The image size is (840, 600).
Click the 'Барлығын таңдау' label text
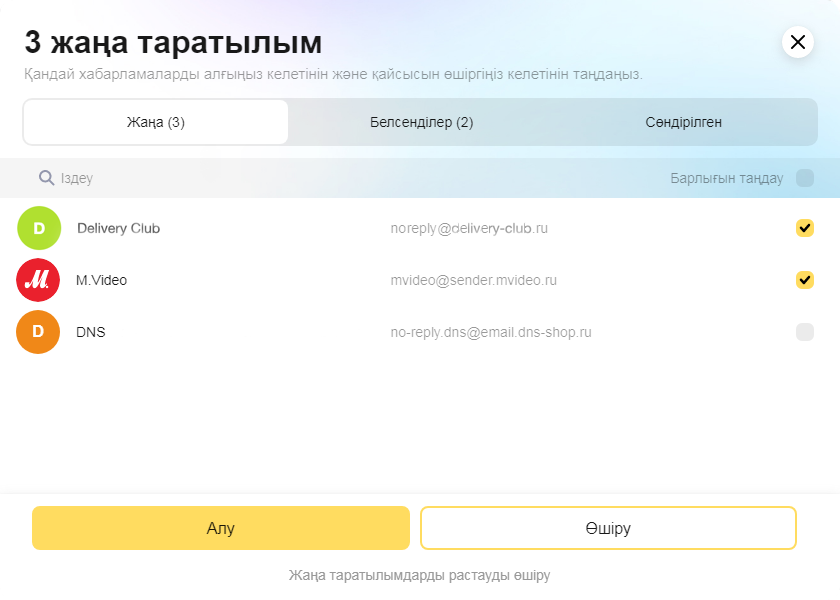pos(726,178)
